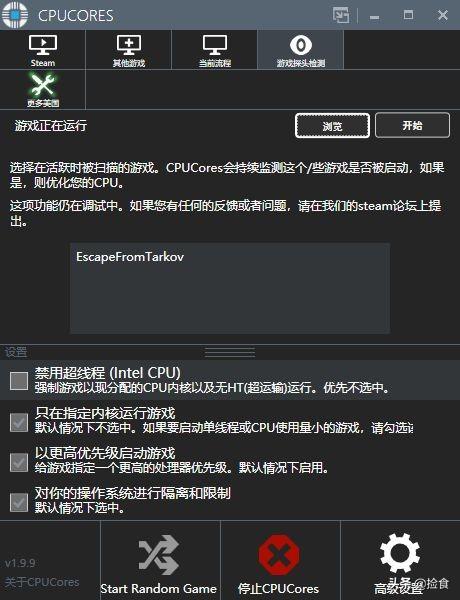The image size is (460, 600).
Task: Open advanced settings gear icon
Action: pos(400,553)
